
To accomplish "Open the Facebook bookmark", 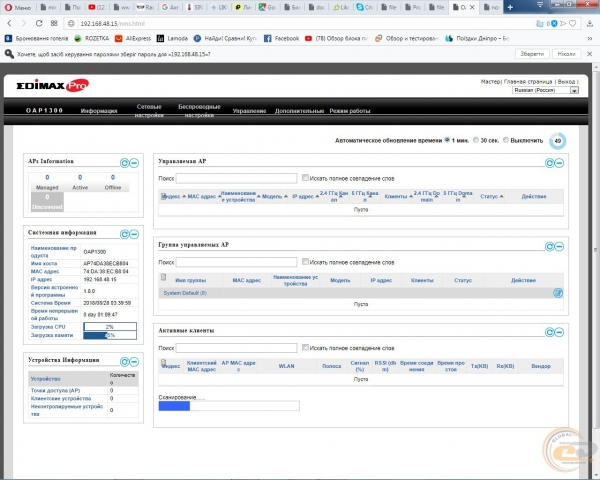I will pos(282,38).
